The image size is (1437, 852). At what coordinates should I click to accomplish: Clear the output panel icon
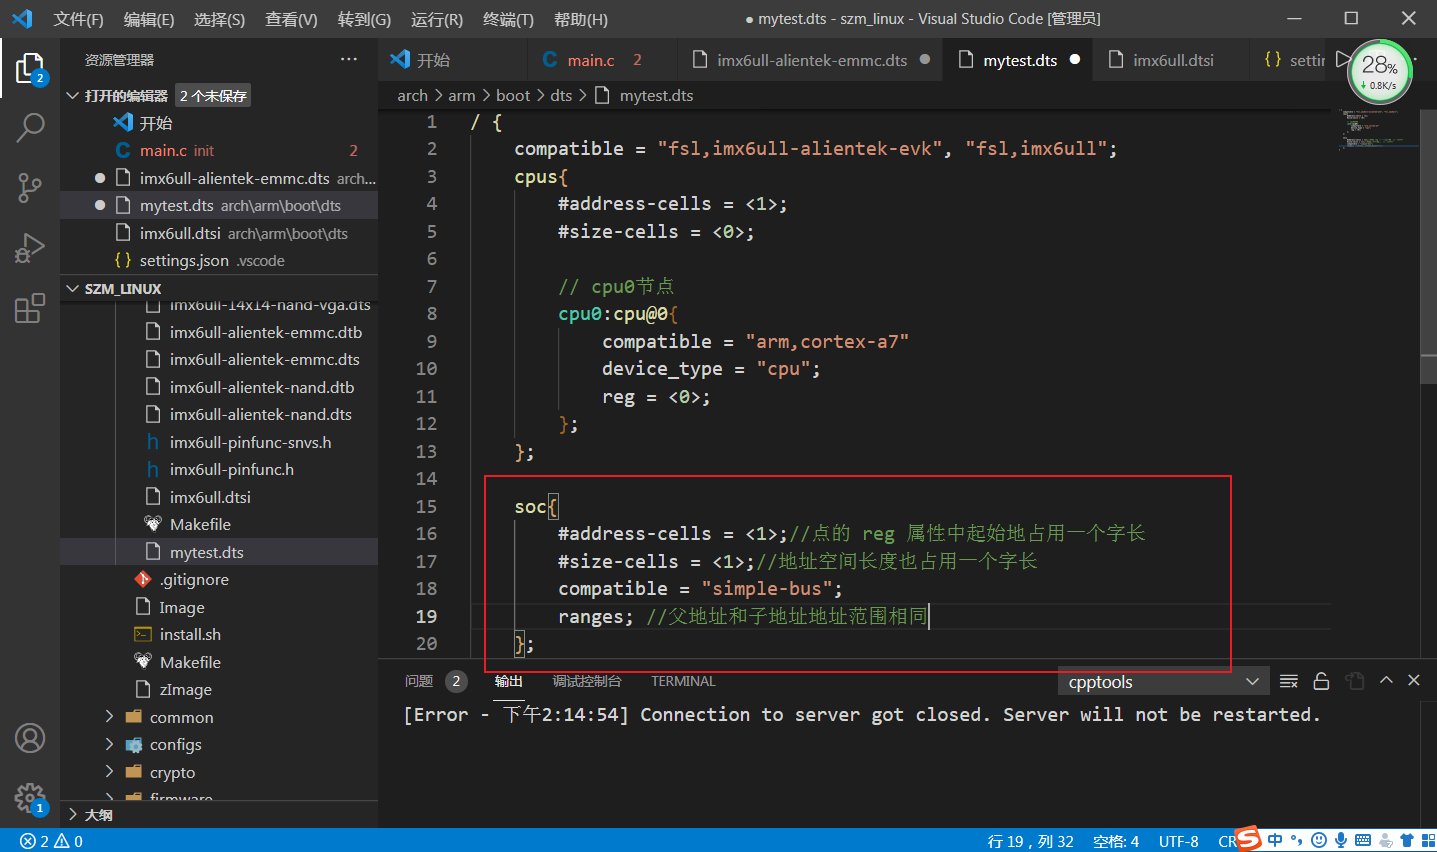(x=1289, y=681)
